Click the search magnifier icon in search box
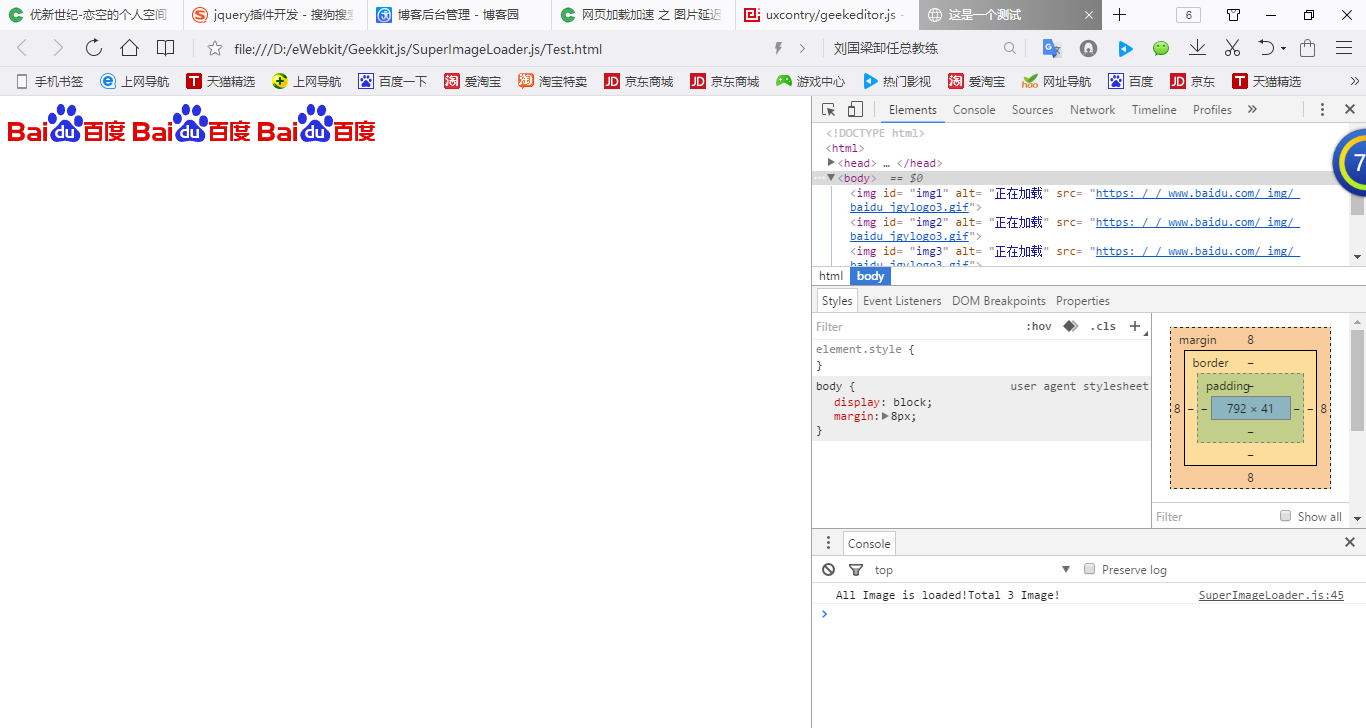 (x=1010, y=48)
